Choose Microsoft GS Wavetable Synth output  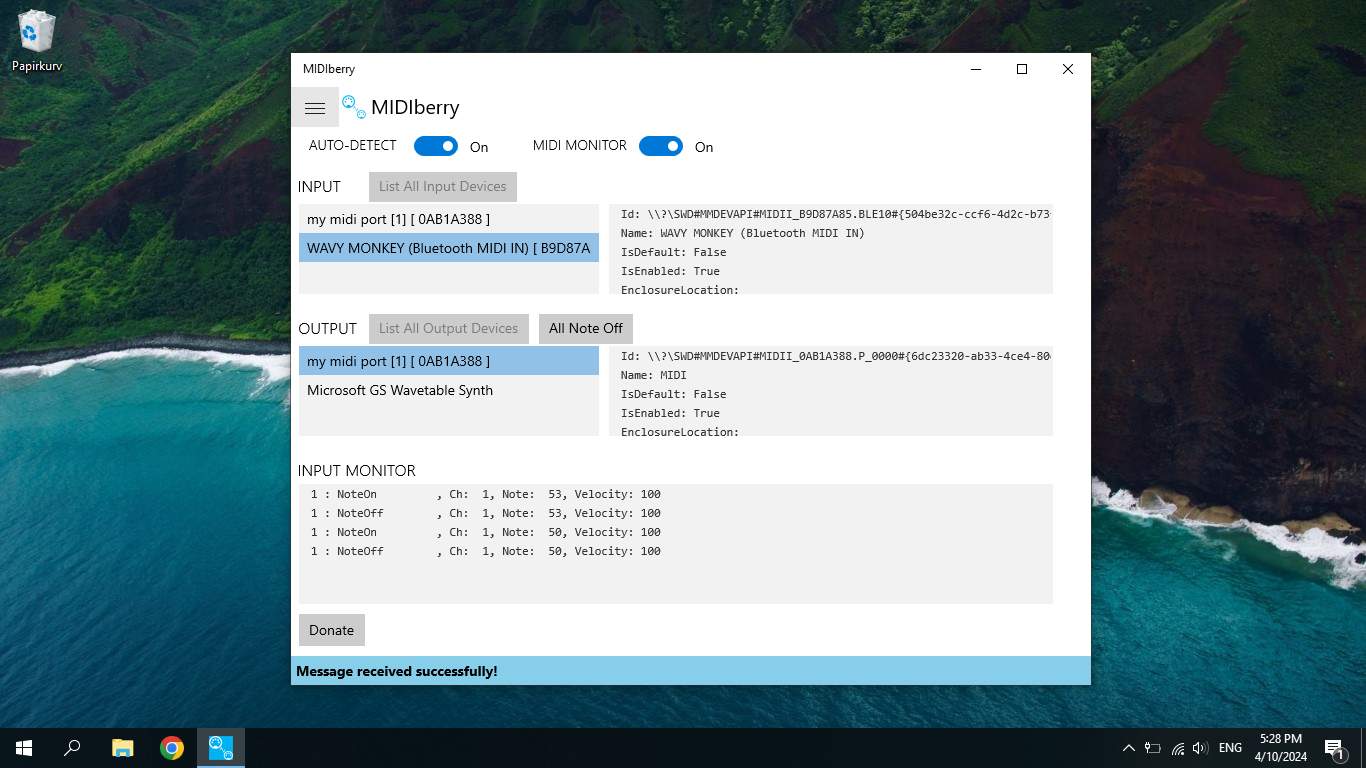[449, 390]
